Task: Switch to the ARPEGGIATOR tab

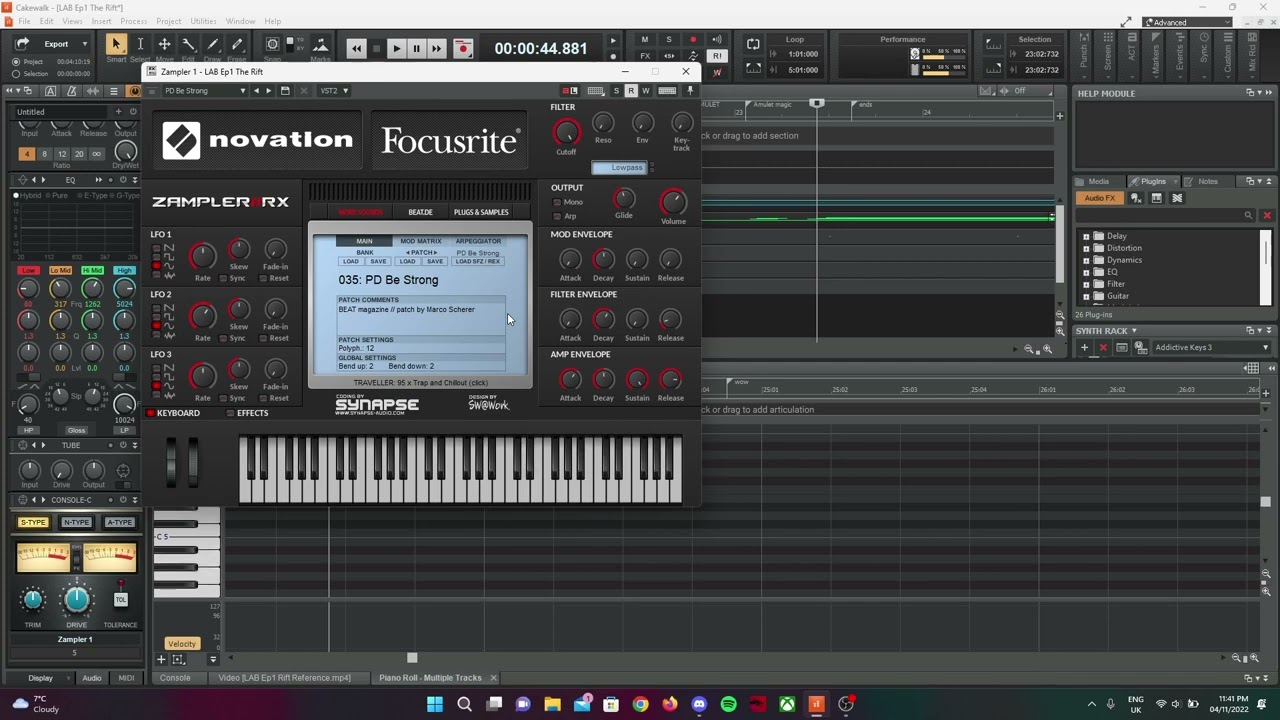Action: (478, 241)
